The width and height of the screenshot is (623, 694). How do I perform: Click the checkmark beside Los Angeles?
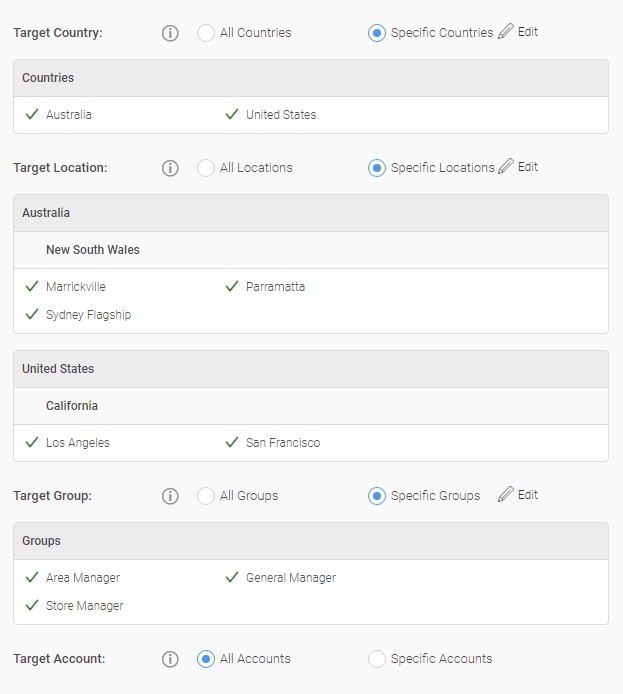click(32, 442)
